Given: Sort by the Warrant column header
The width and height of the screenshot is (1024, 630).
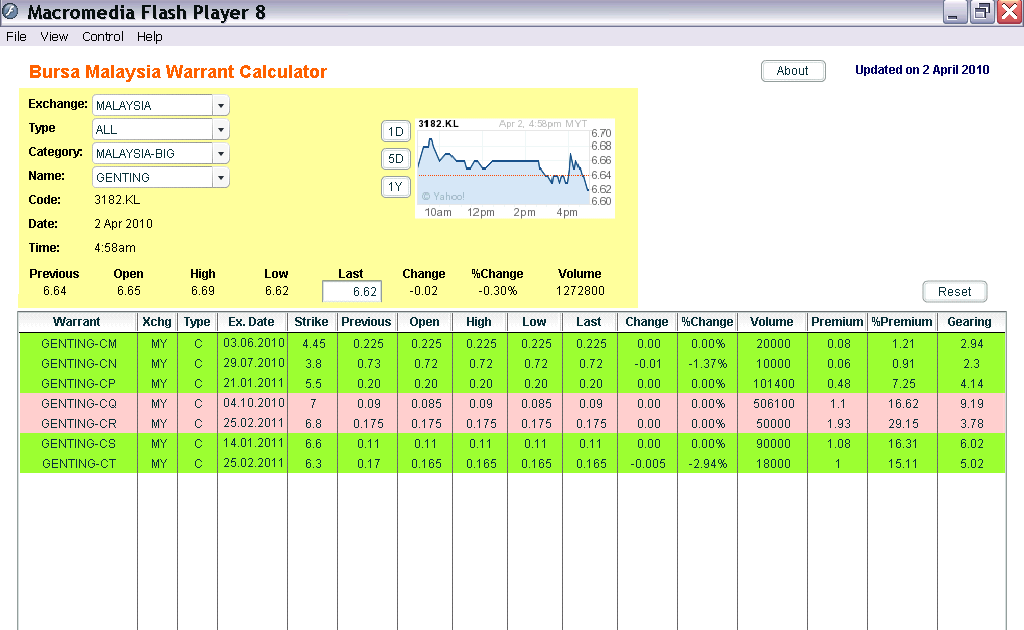Looking at the screenshot, I should point(77,322).
